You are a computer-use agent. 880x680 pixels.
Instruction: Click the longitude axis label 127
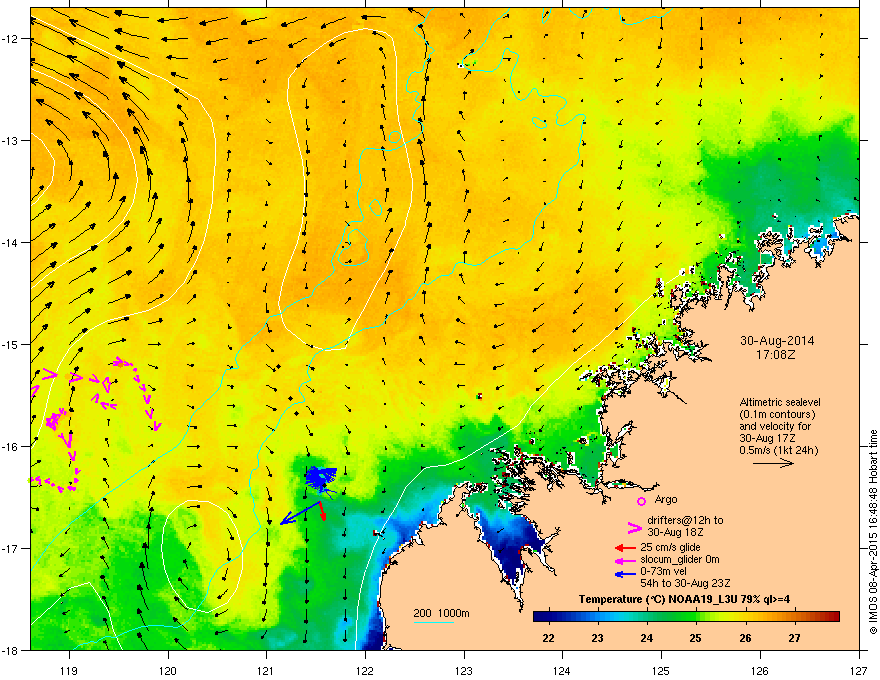coord(859,670)
